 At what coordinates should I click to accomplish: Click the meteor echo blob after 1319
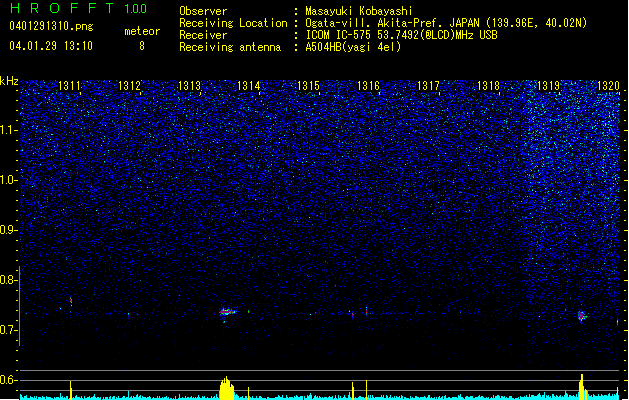[x=581, y=316]
